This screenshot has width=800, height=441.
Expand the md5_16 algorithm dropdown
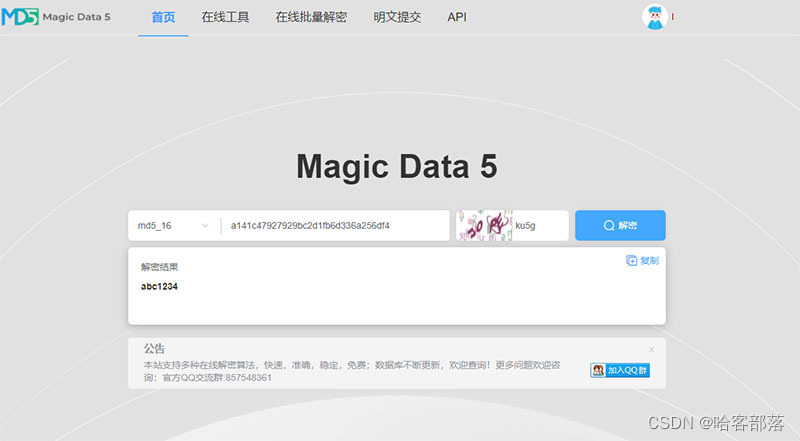click(173, 226)
